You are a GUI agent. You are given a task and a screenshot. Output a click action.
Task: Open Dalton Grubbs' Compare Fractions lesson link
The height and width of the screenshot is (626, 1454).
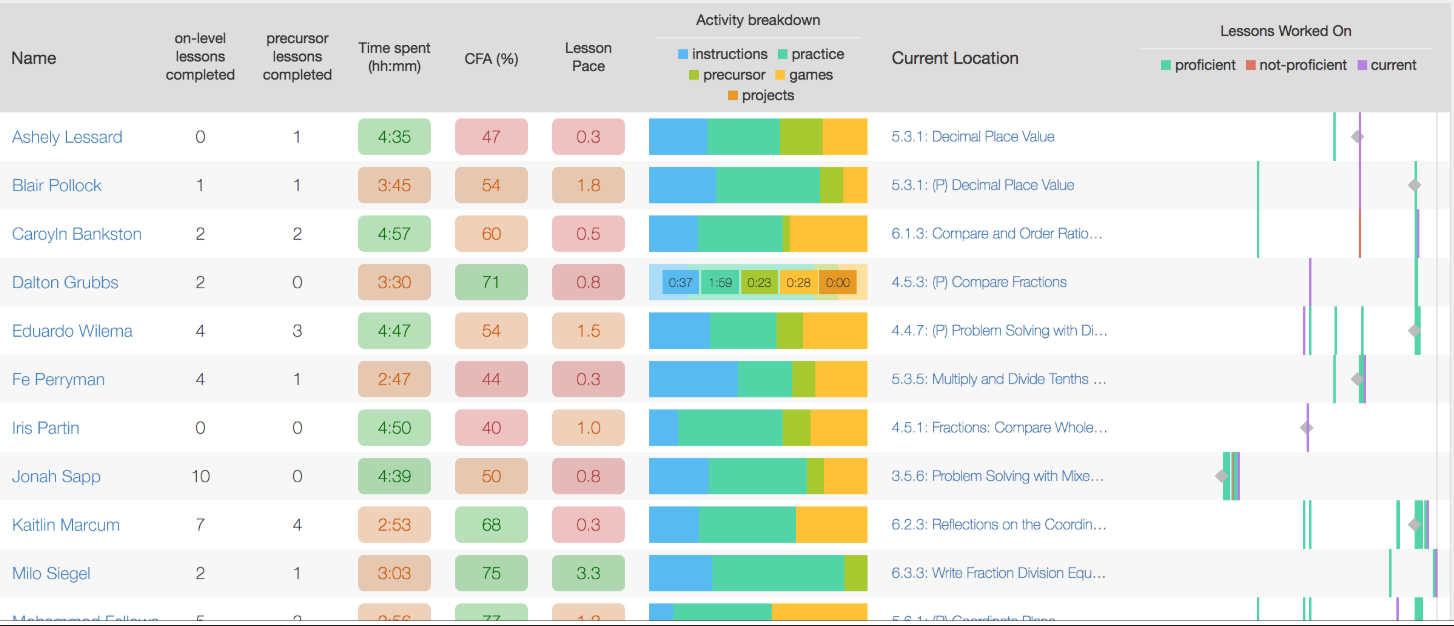point(979,282)
